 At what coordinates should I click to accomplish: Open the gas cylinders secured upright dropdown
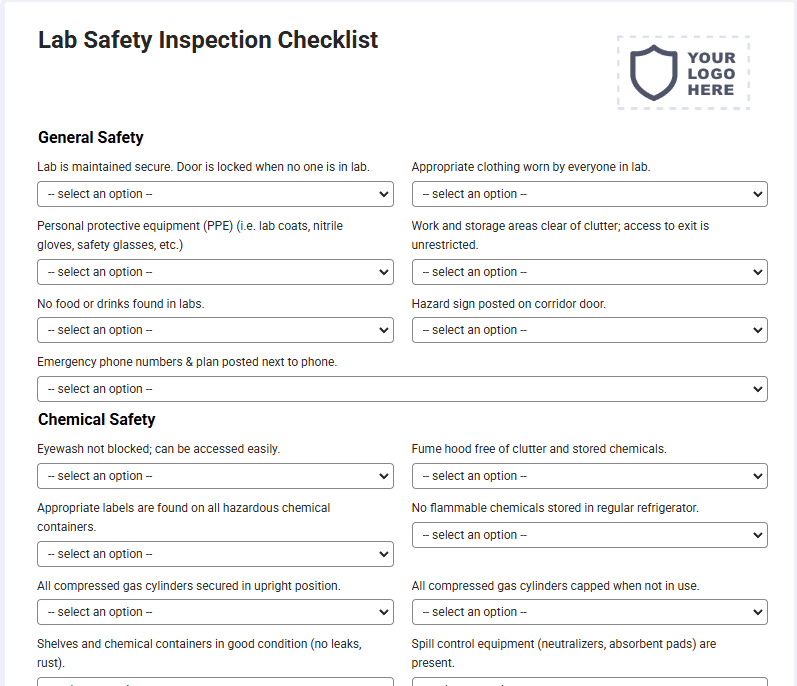[215, 612]
